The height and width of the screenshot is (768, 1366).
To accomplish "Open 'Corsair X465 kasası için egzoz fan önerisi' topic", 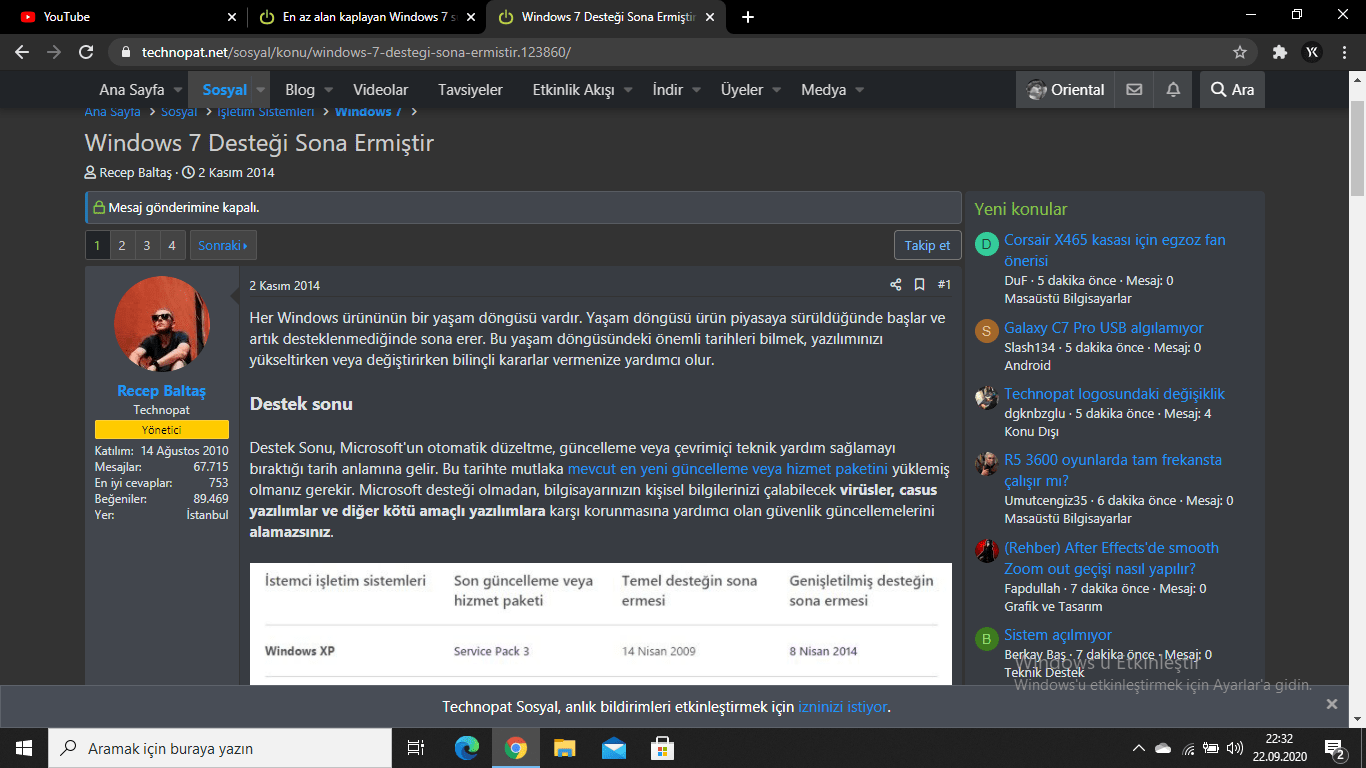I will coord(1115,250).
